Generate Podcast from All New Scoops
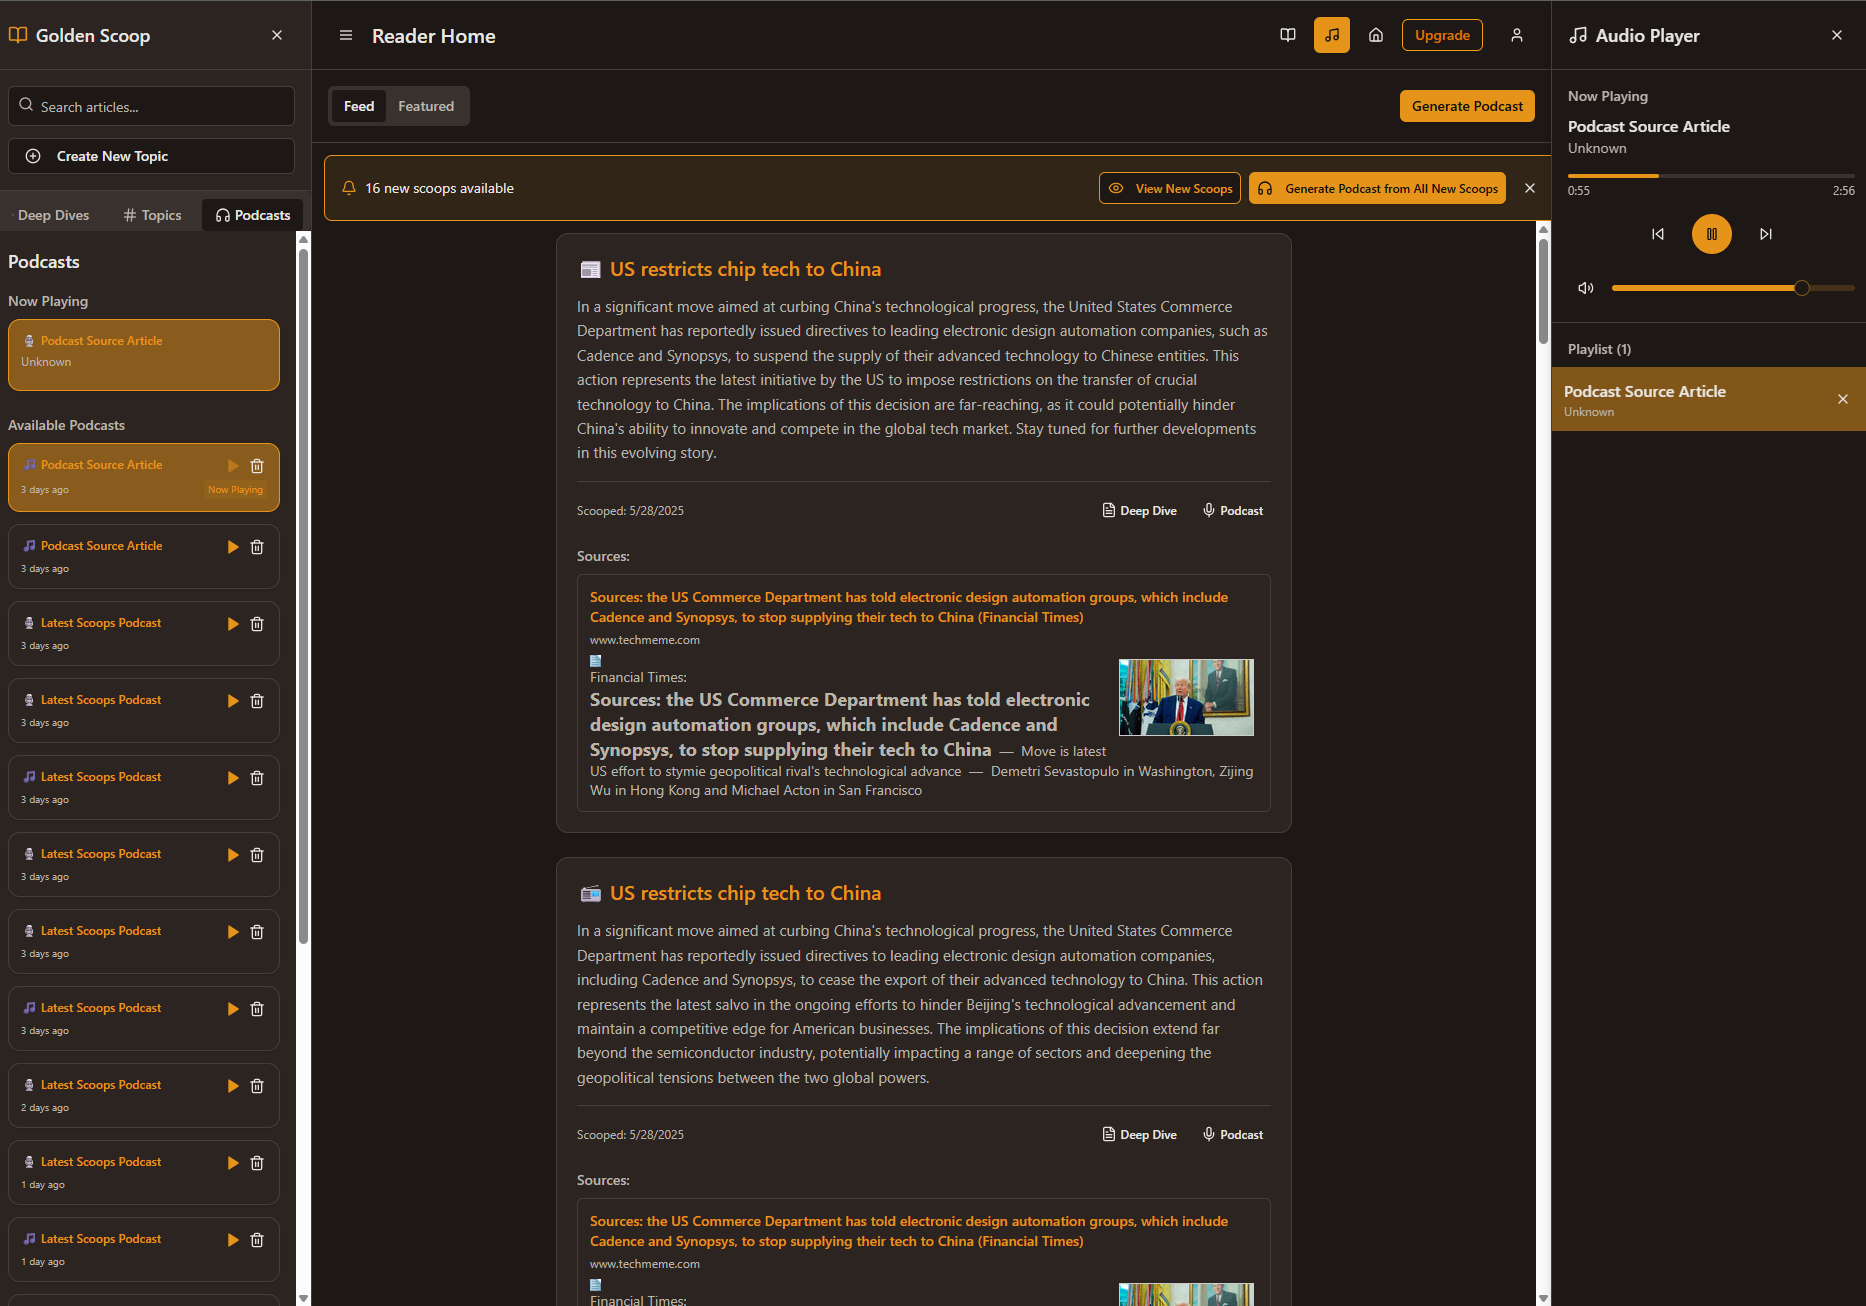Screen dimensions: 1866x1306 click(1378, 188)
